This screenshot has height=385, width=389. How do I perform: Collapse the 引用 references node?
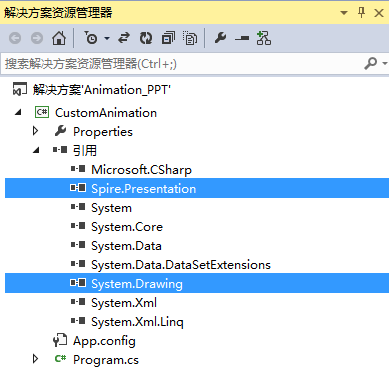[x=37, y=150]
